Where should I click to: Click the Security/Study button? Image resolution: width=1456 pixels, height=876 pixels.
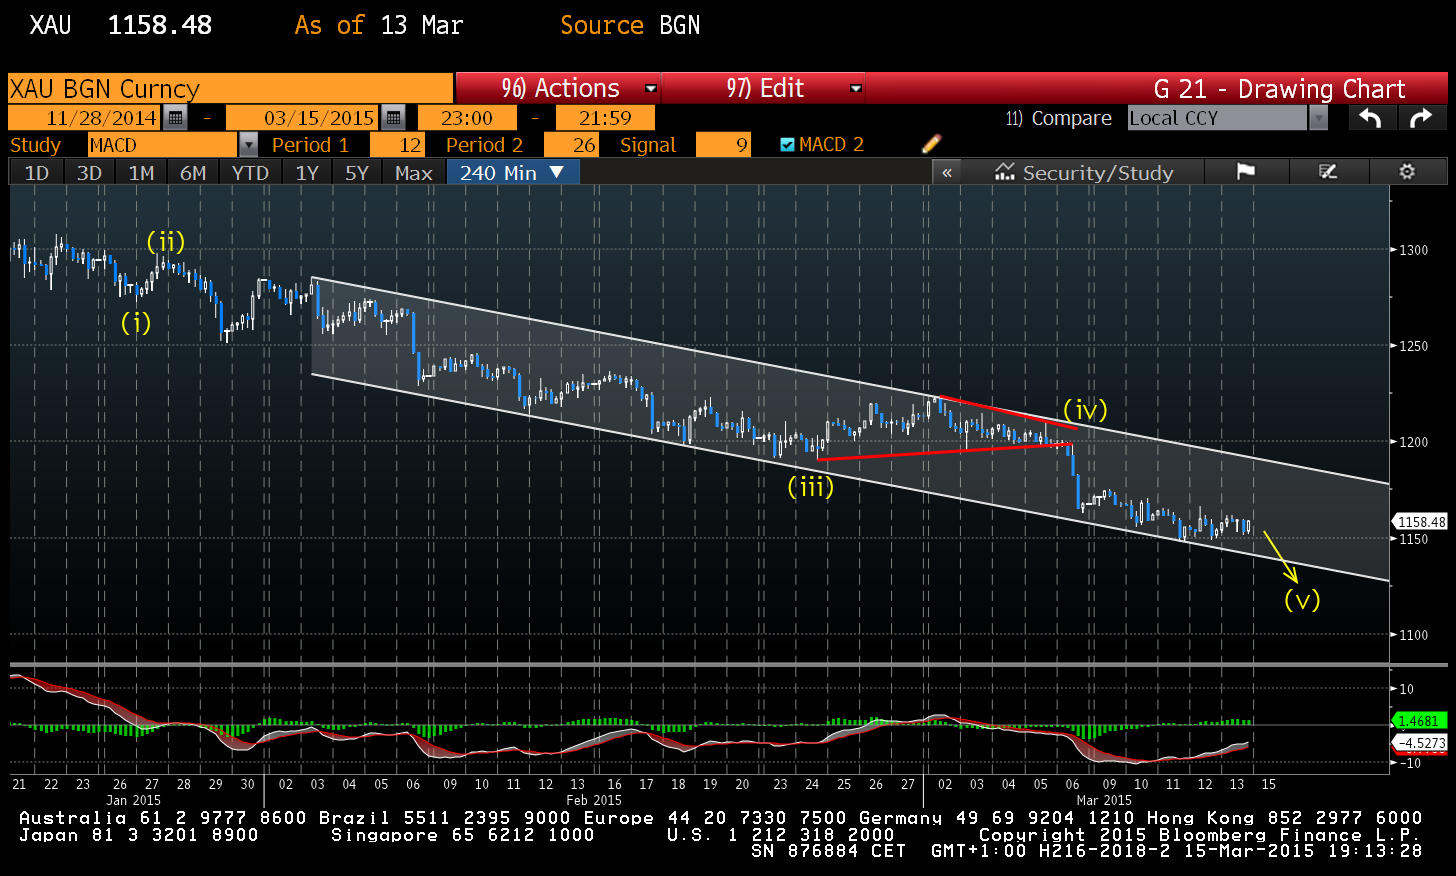tap(1085, 172)
